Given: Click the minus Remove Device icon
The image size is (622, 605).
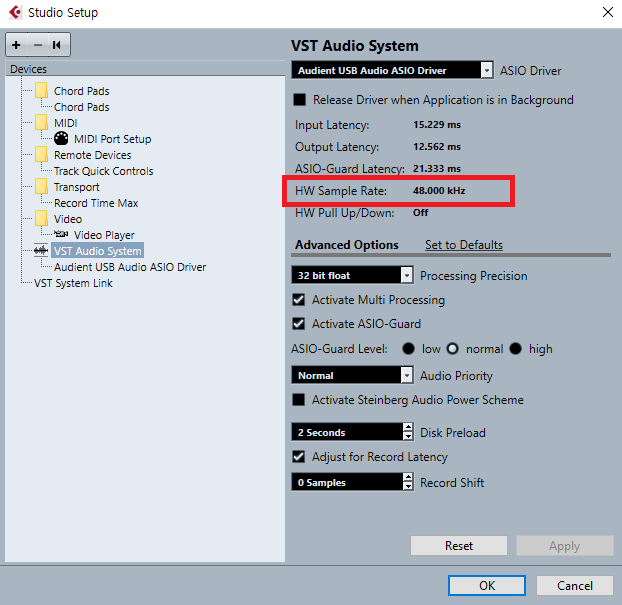Looking at the screenshot, I should click(x=38, y=45).
